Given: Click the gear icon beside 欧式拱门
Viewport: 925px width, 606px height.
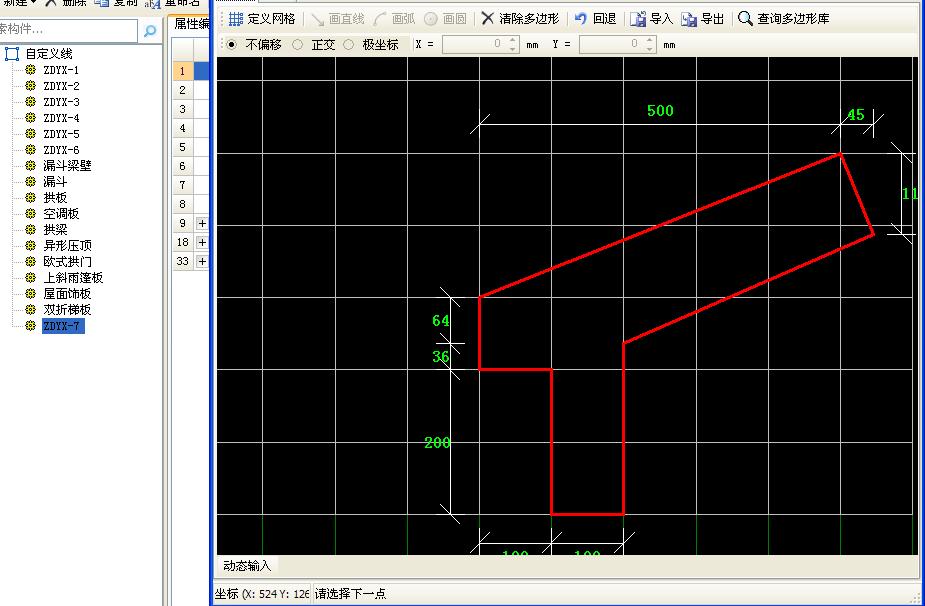Looking at the screenshot, I should click(x=31, y=261).
